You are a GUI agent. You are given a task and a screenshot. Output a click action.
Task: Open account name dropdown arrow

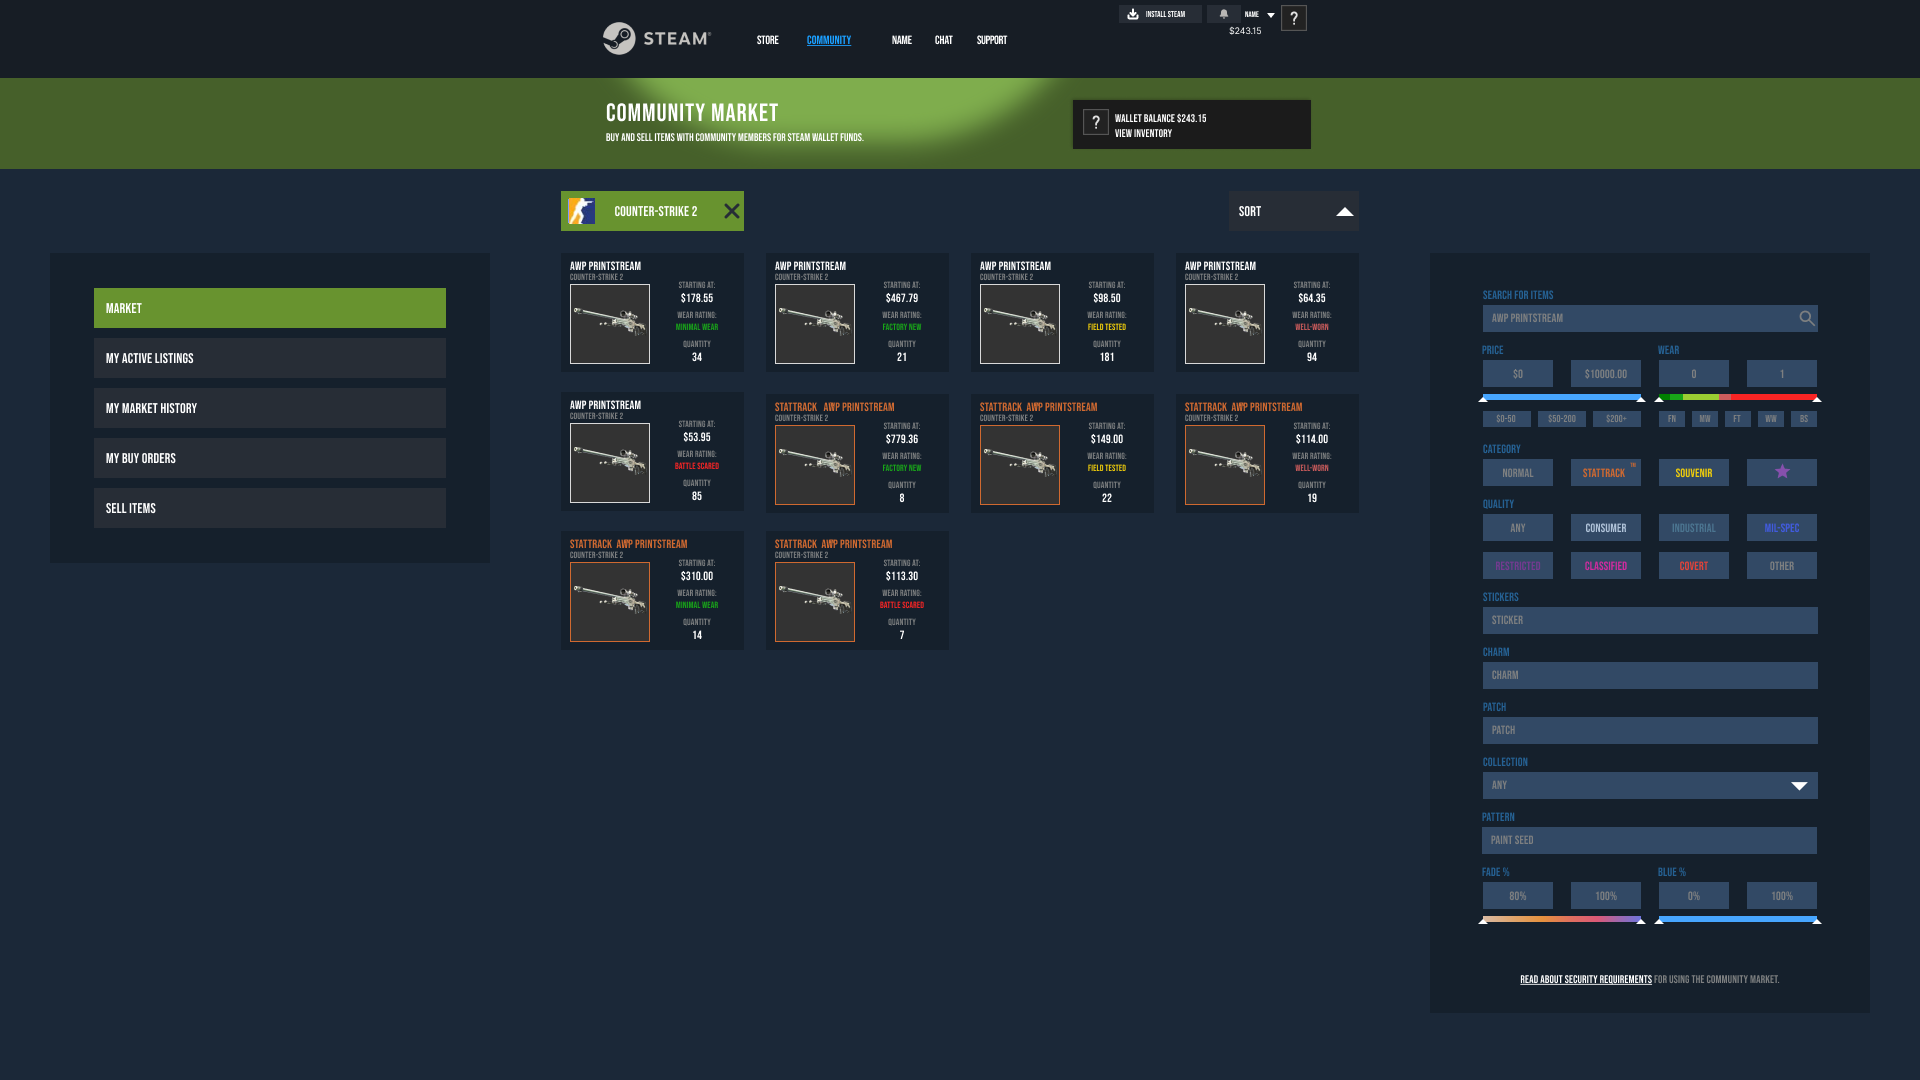point(1271,15)
